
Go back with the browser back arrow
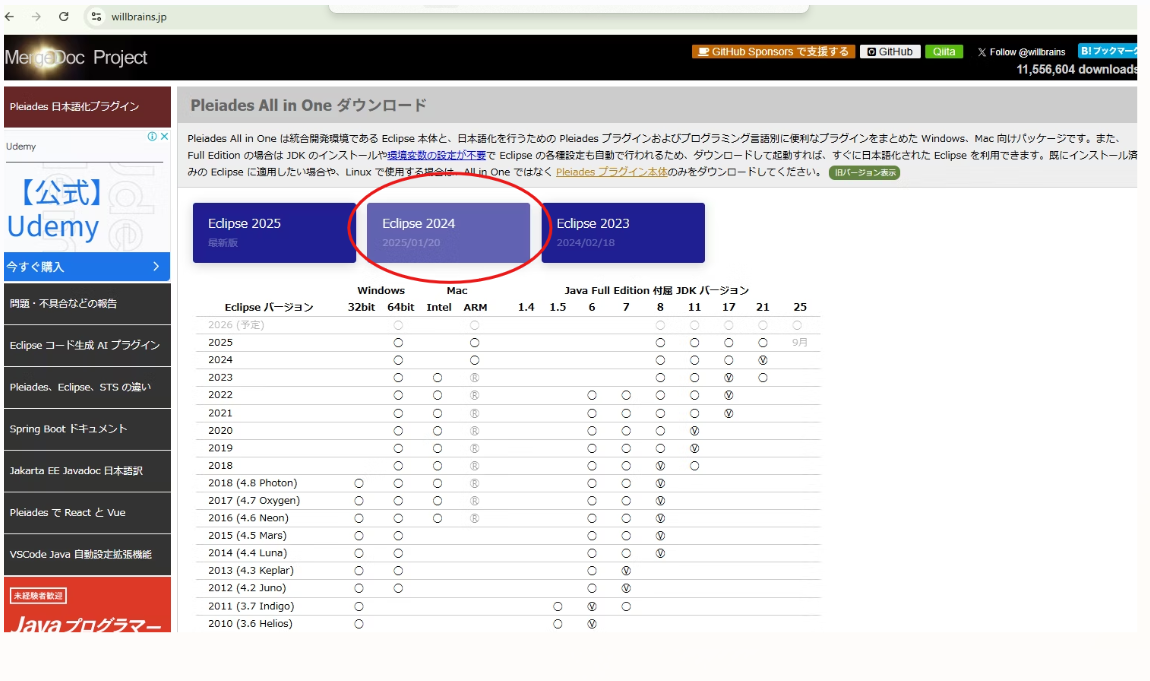[x=10, y=16]
